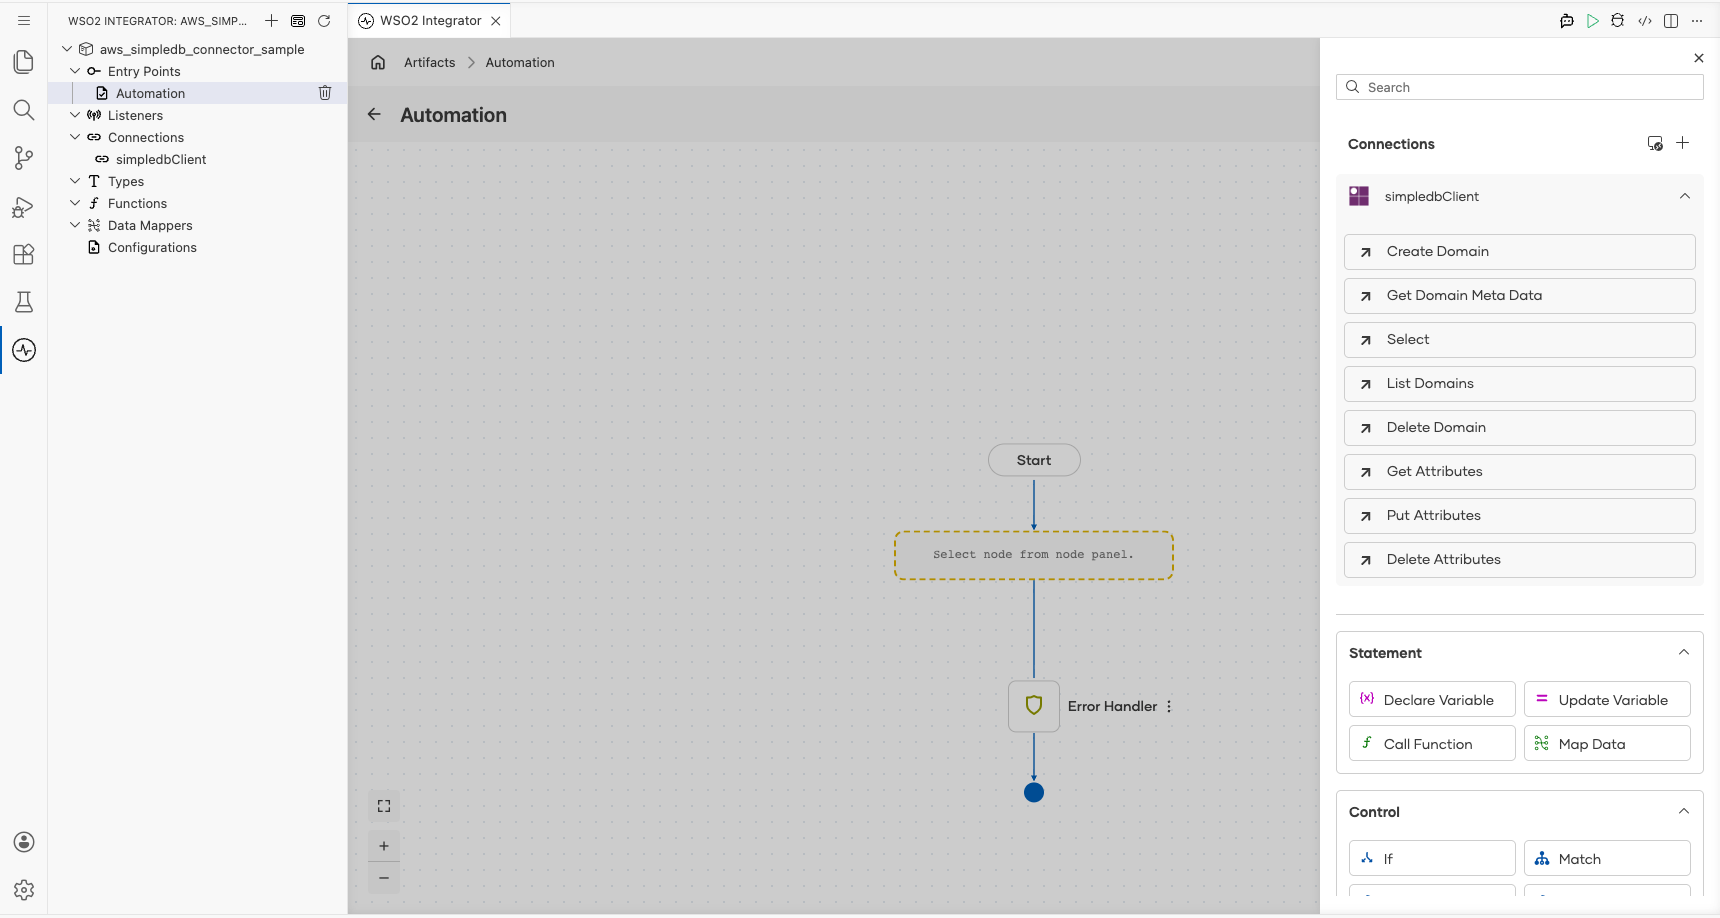Click the Search field in node panel
This screenshot has width=1720, height=918.
coord(1520,87)
